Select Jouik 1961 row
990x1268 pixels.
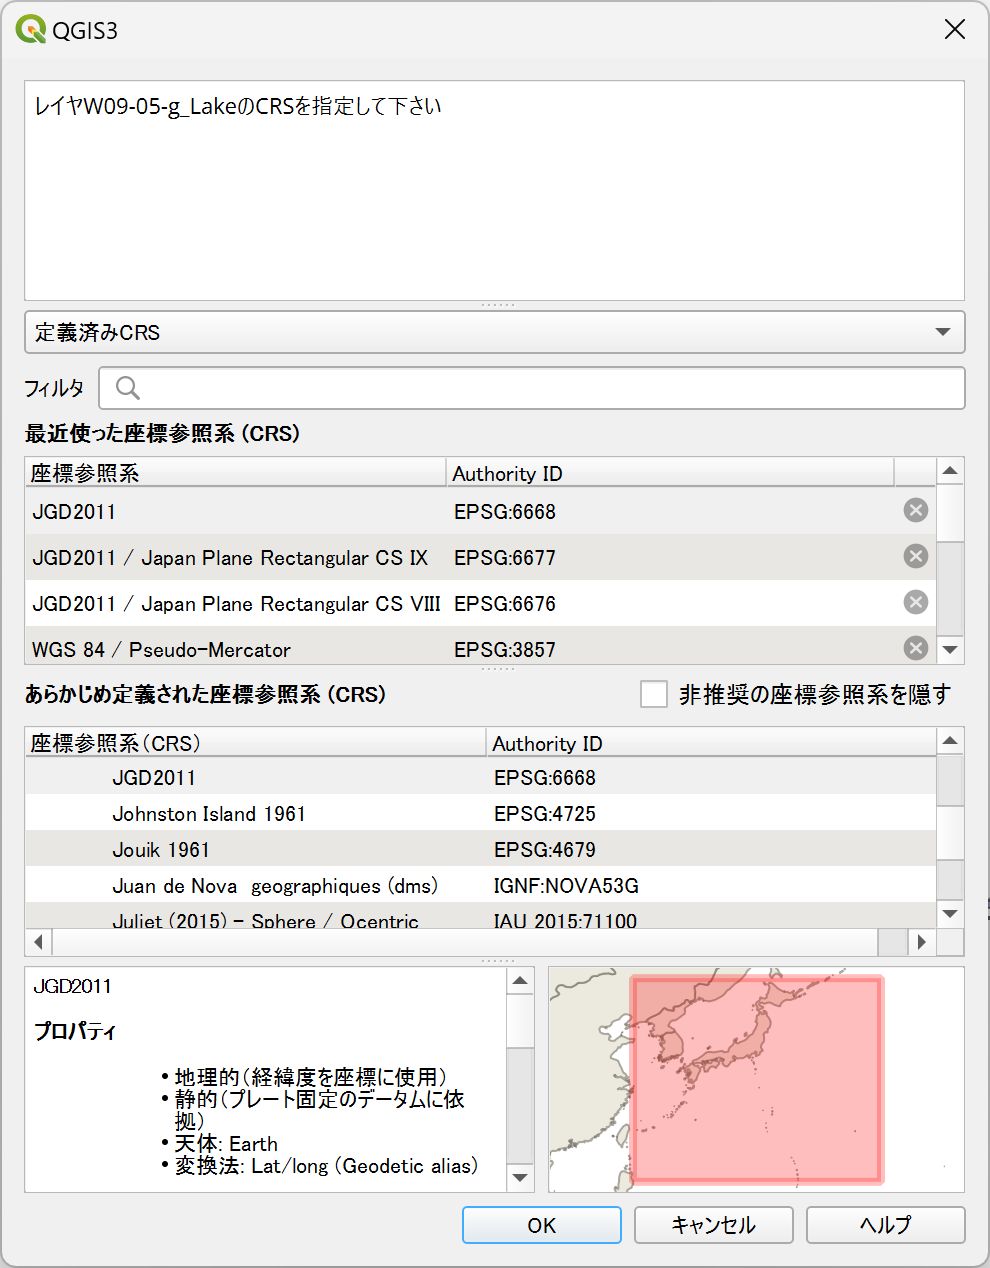[x=481, y=849]
